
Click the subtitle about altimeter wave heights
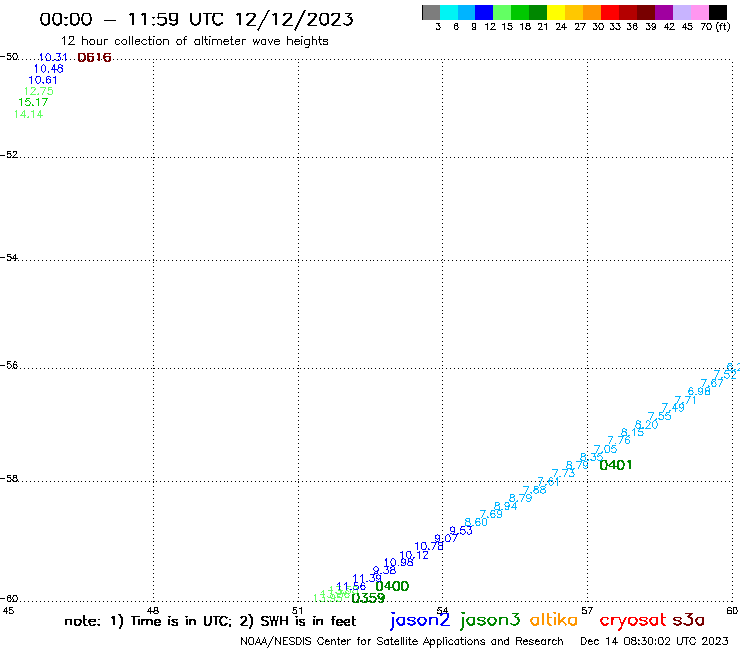(194, 41)
